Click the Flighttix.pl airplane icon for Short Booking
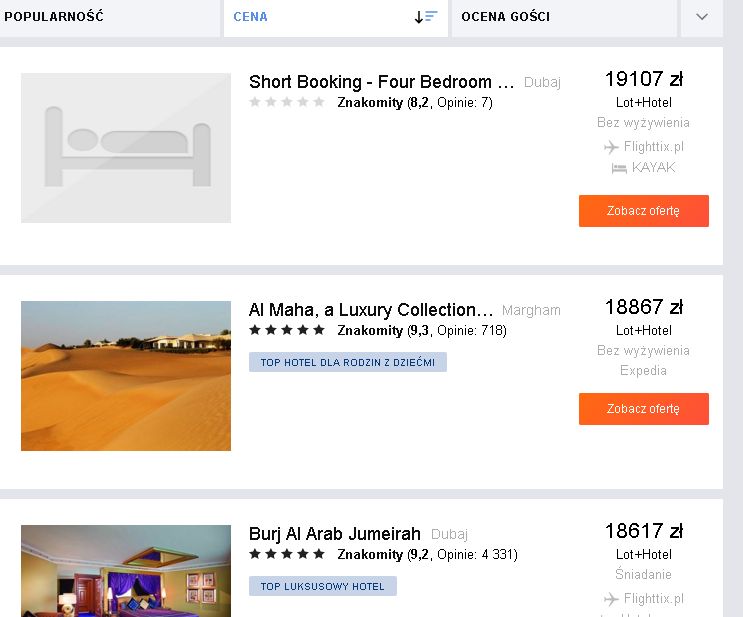743x617 pixels. (x=611, y=147)
